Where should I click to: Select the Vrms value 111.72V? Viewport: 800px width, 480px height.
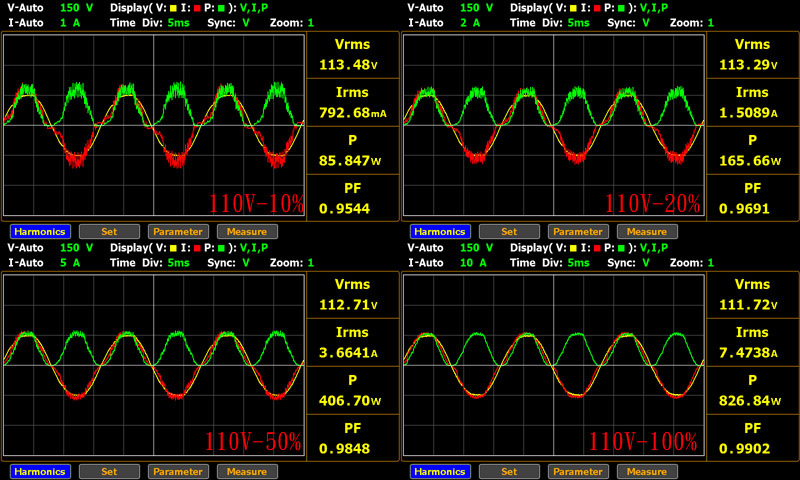(x=748, y=305)
